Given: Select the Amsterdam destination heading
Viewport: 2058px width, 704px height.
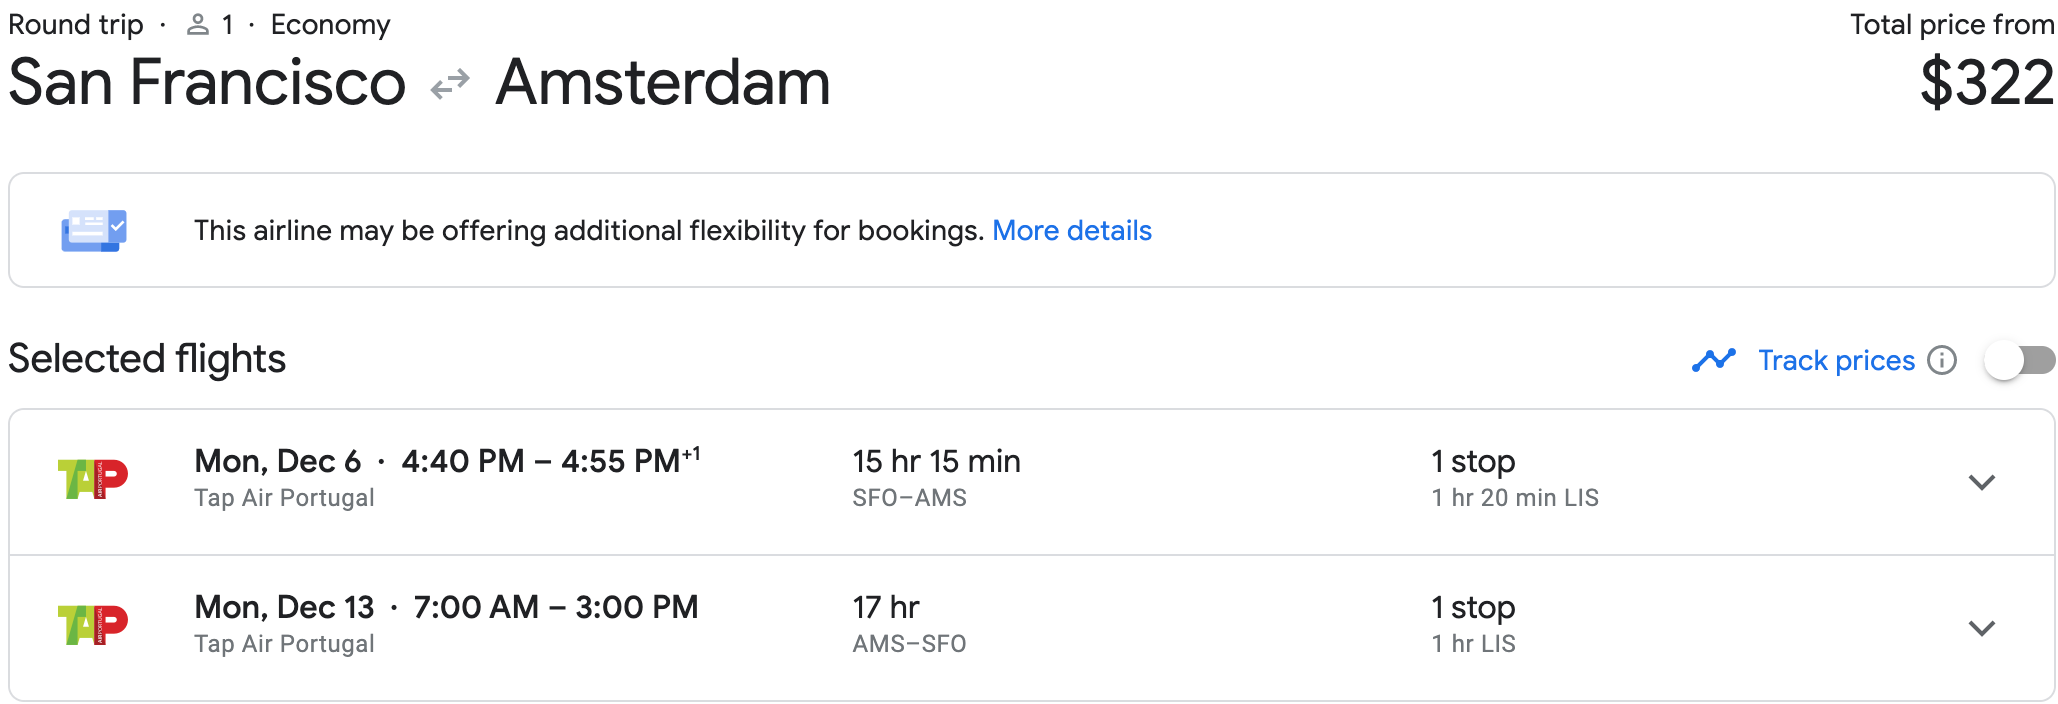Looking at the screenshot, I should pos(663,82).
